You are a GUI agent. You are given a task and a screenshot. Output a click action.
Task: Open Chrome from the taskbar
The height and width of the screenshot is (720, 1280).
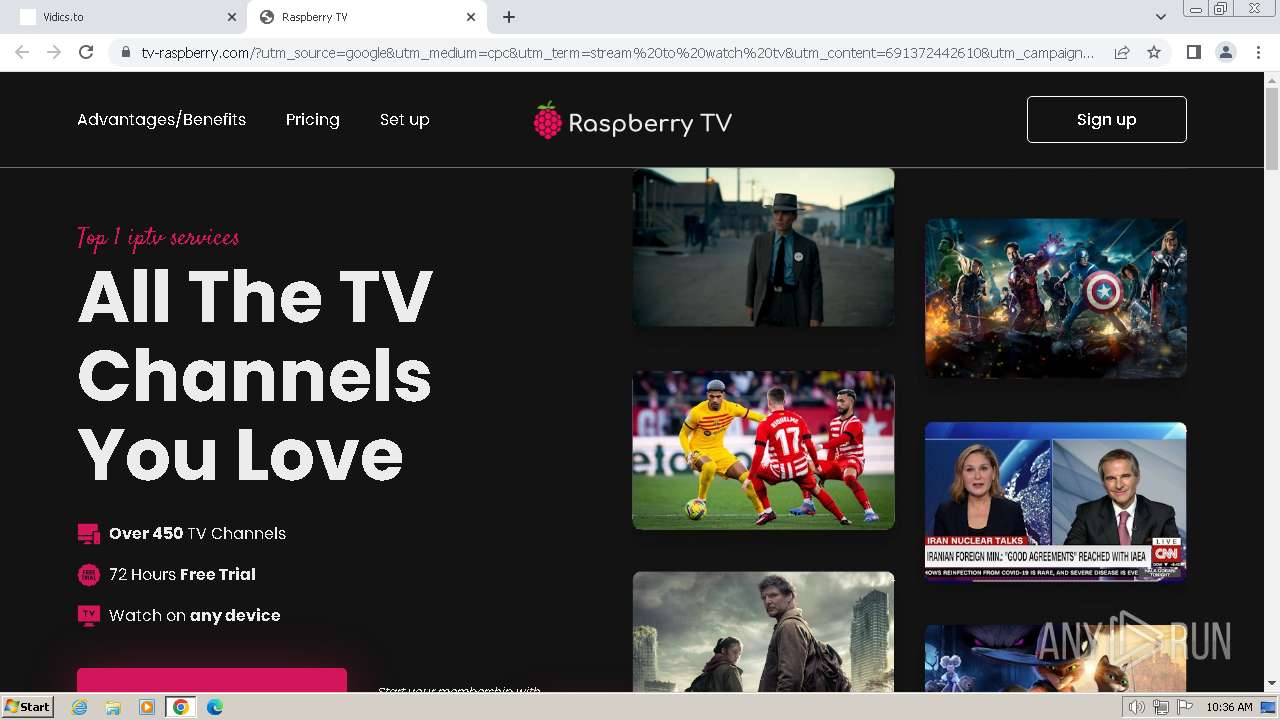(181, 707)
